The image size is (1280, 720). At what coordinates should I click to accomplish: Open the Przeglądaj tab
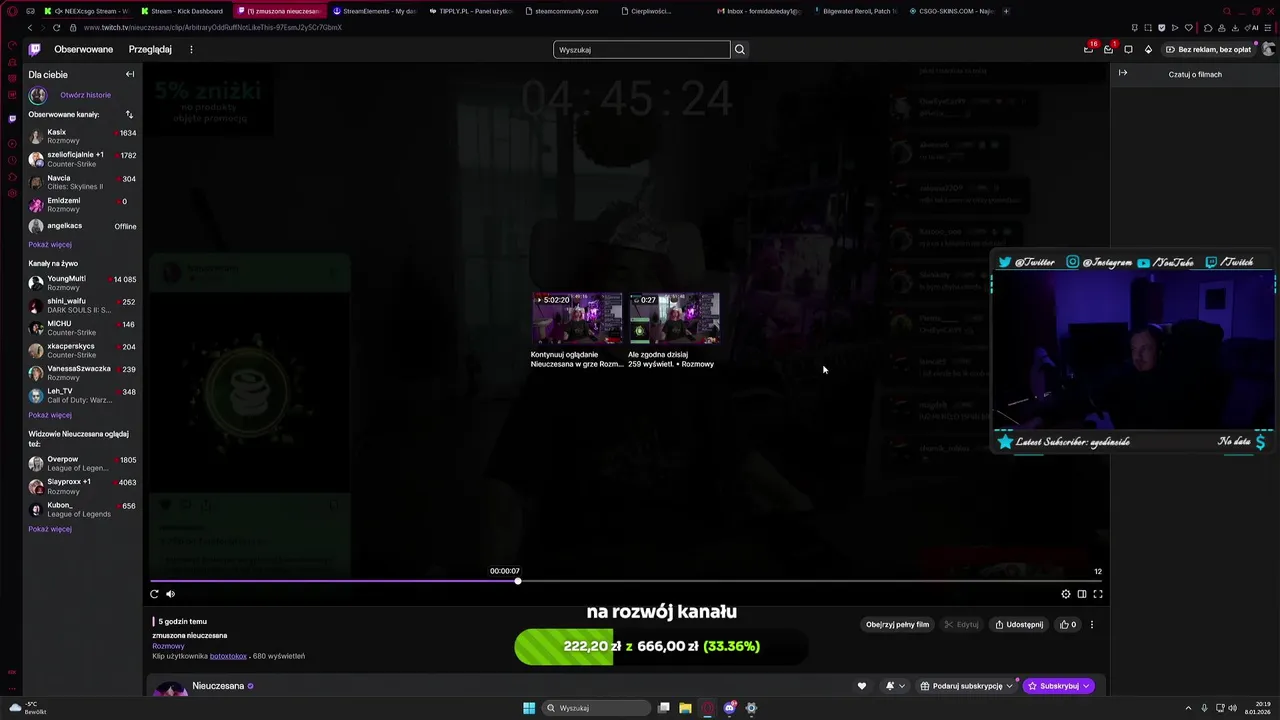(x=150, y=49)
